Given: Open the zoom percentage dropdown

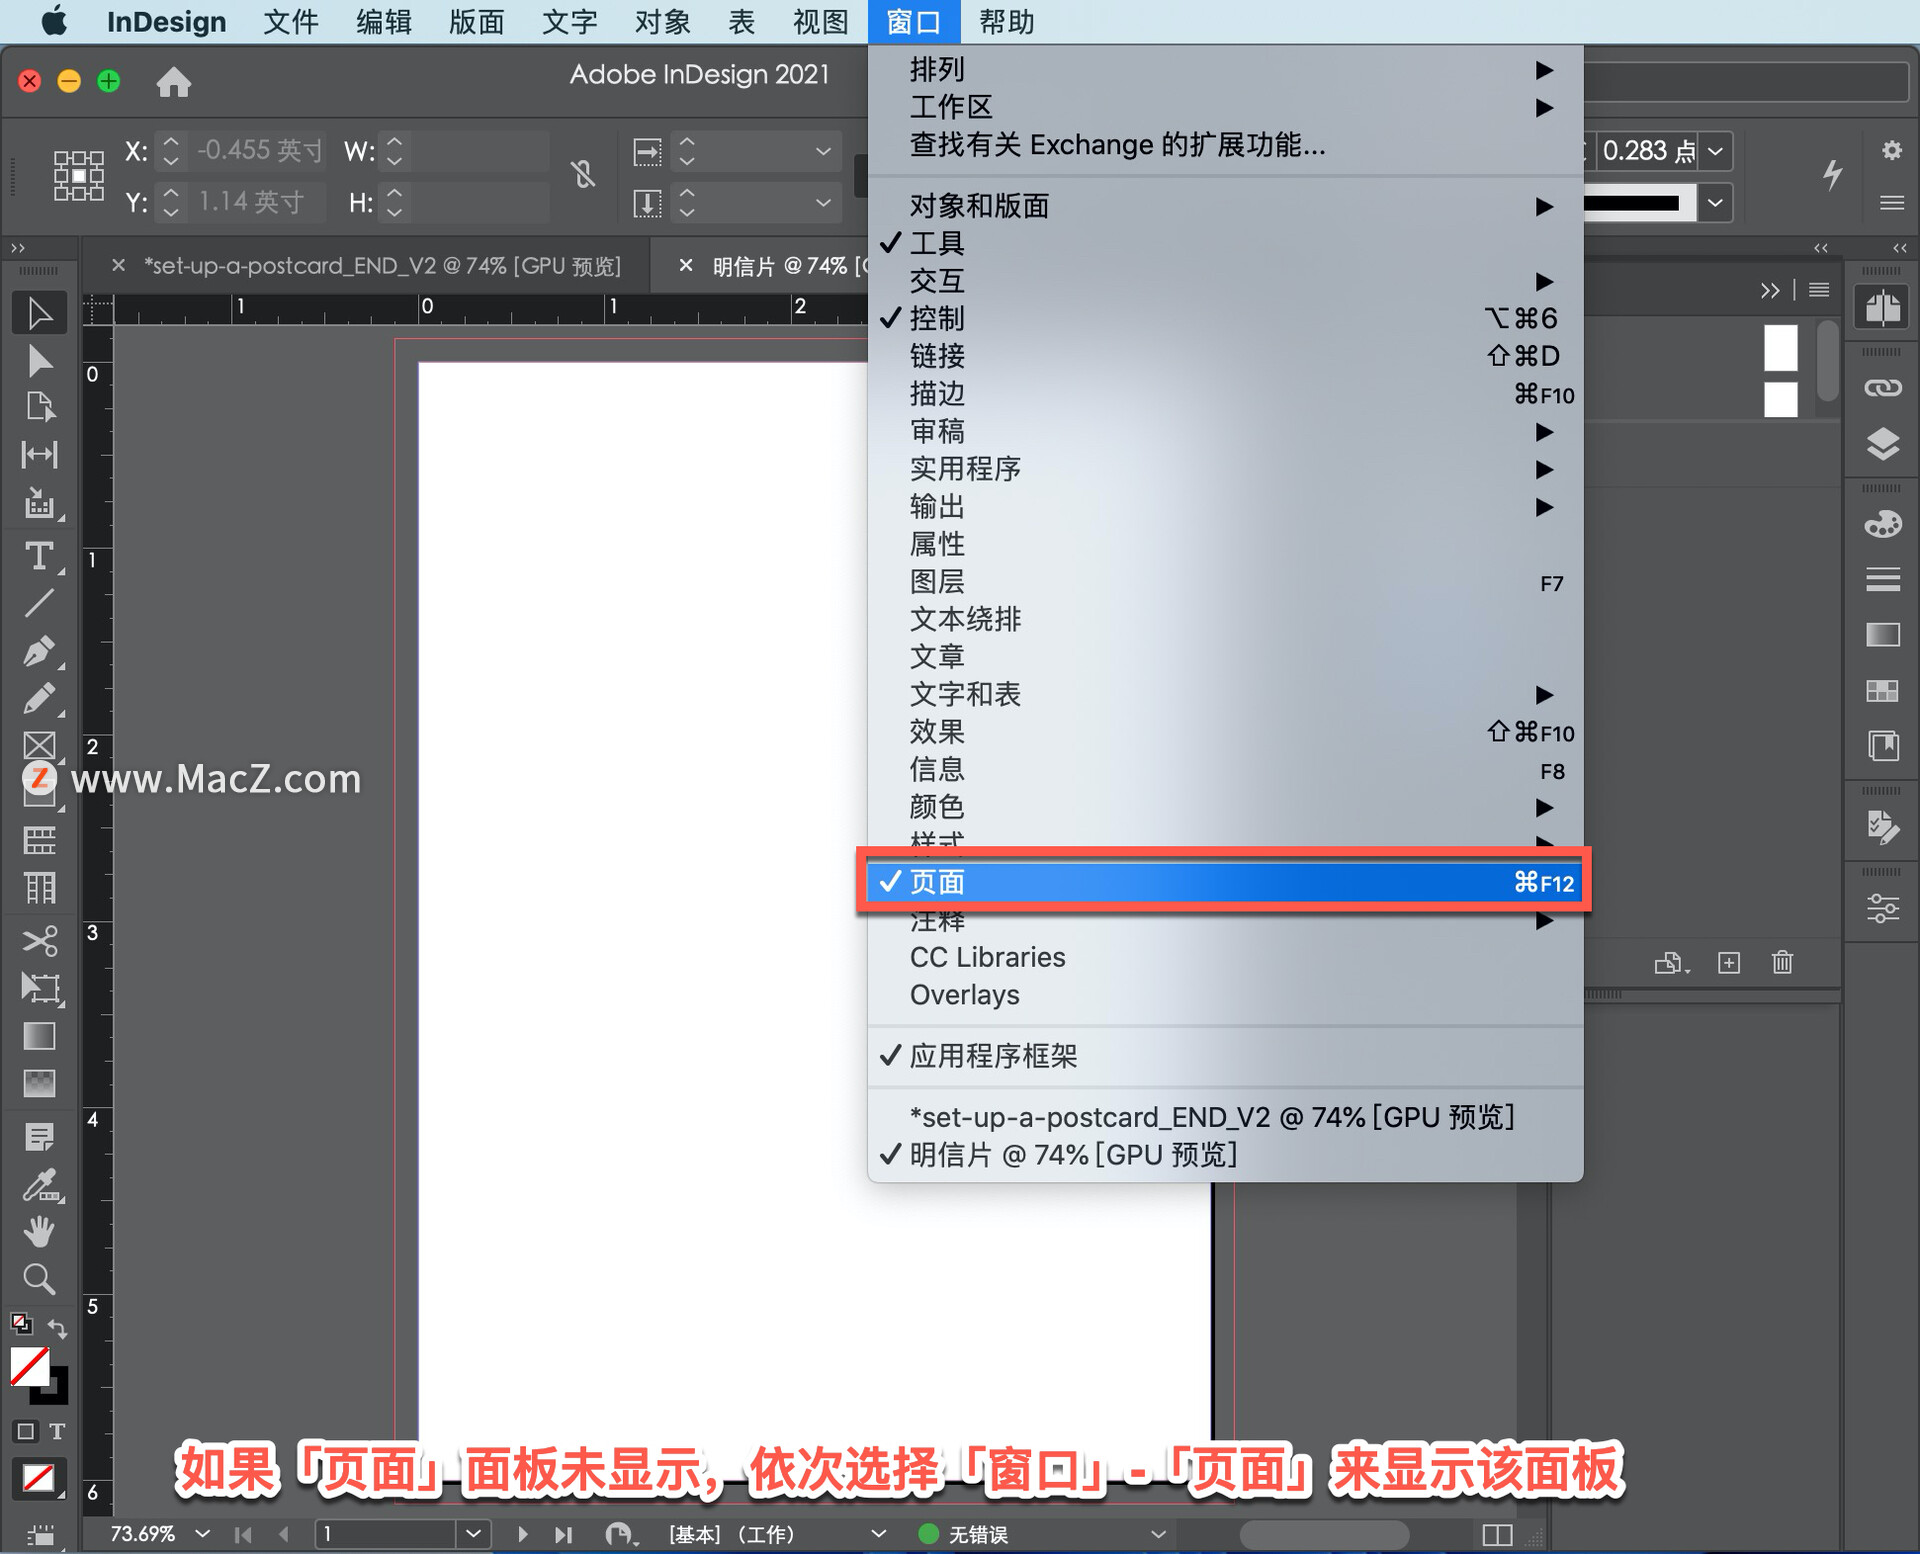Looking at the screenshot, I should click(x=203, y=1533).
